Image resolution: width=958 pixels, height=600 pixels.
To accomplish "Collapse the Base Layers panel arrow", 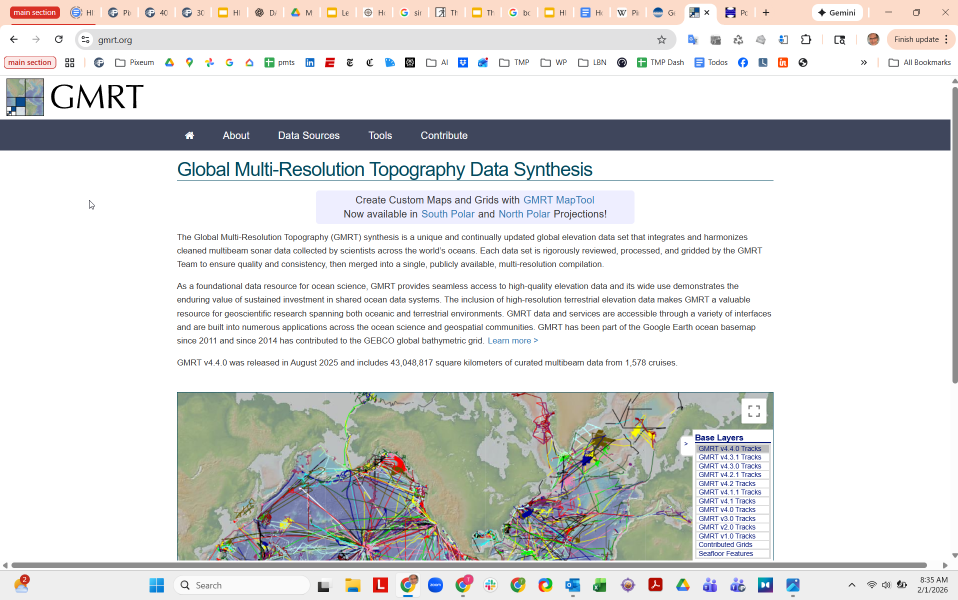I will pyautogui.click(x=686, y=443).
